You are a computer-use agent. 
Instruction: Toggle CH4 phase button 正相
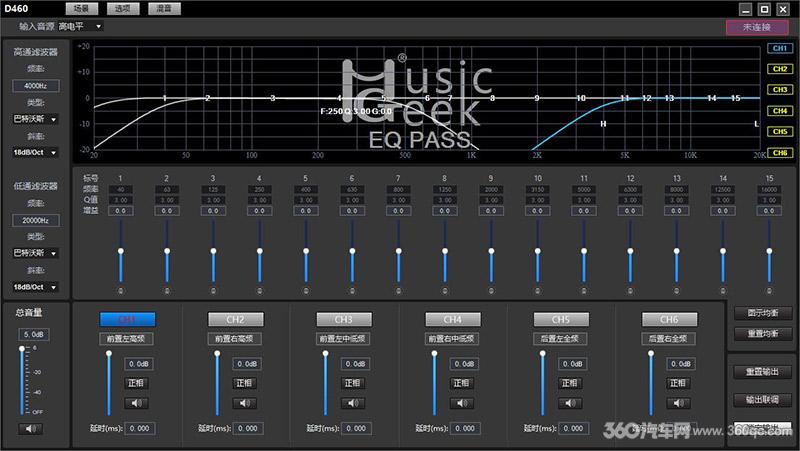click(x=462, y=383)
